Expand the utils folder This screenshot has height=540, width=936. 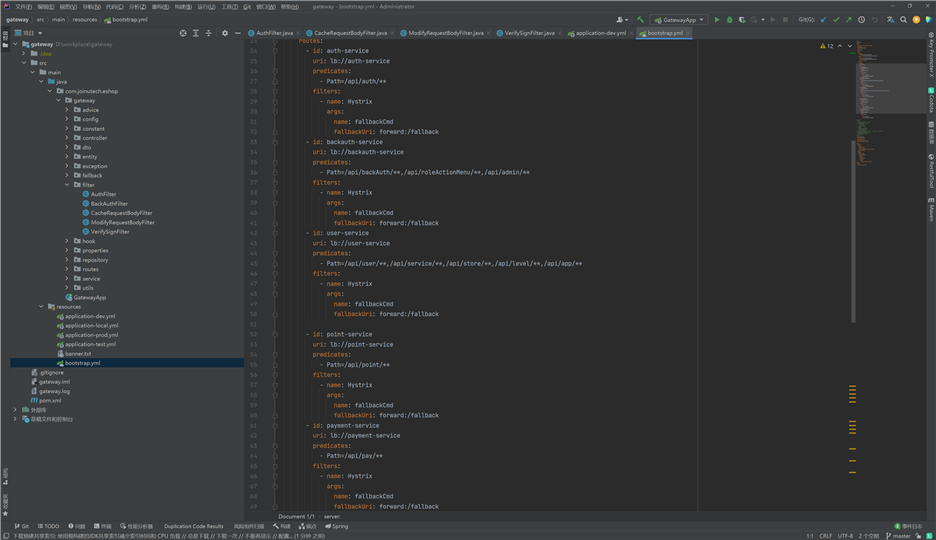point(67,288)
